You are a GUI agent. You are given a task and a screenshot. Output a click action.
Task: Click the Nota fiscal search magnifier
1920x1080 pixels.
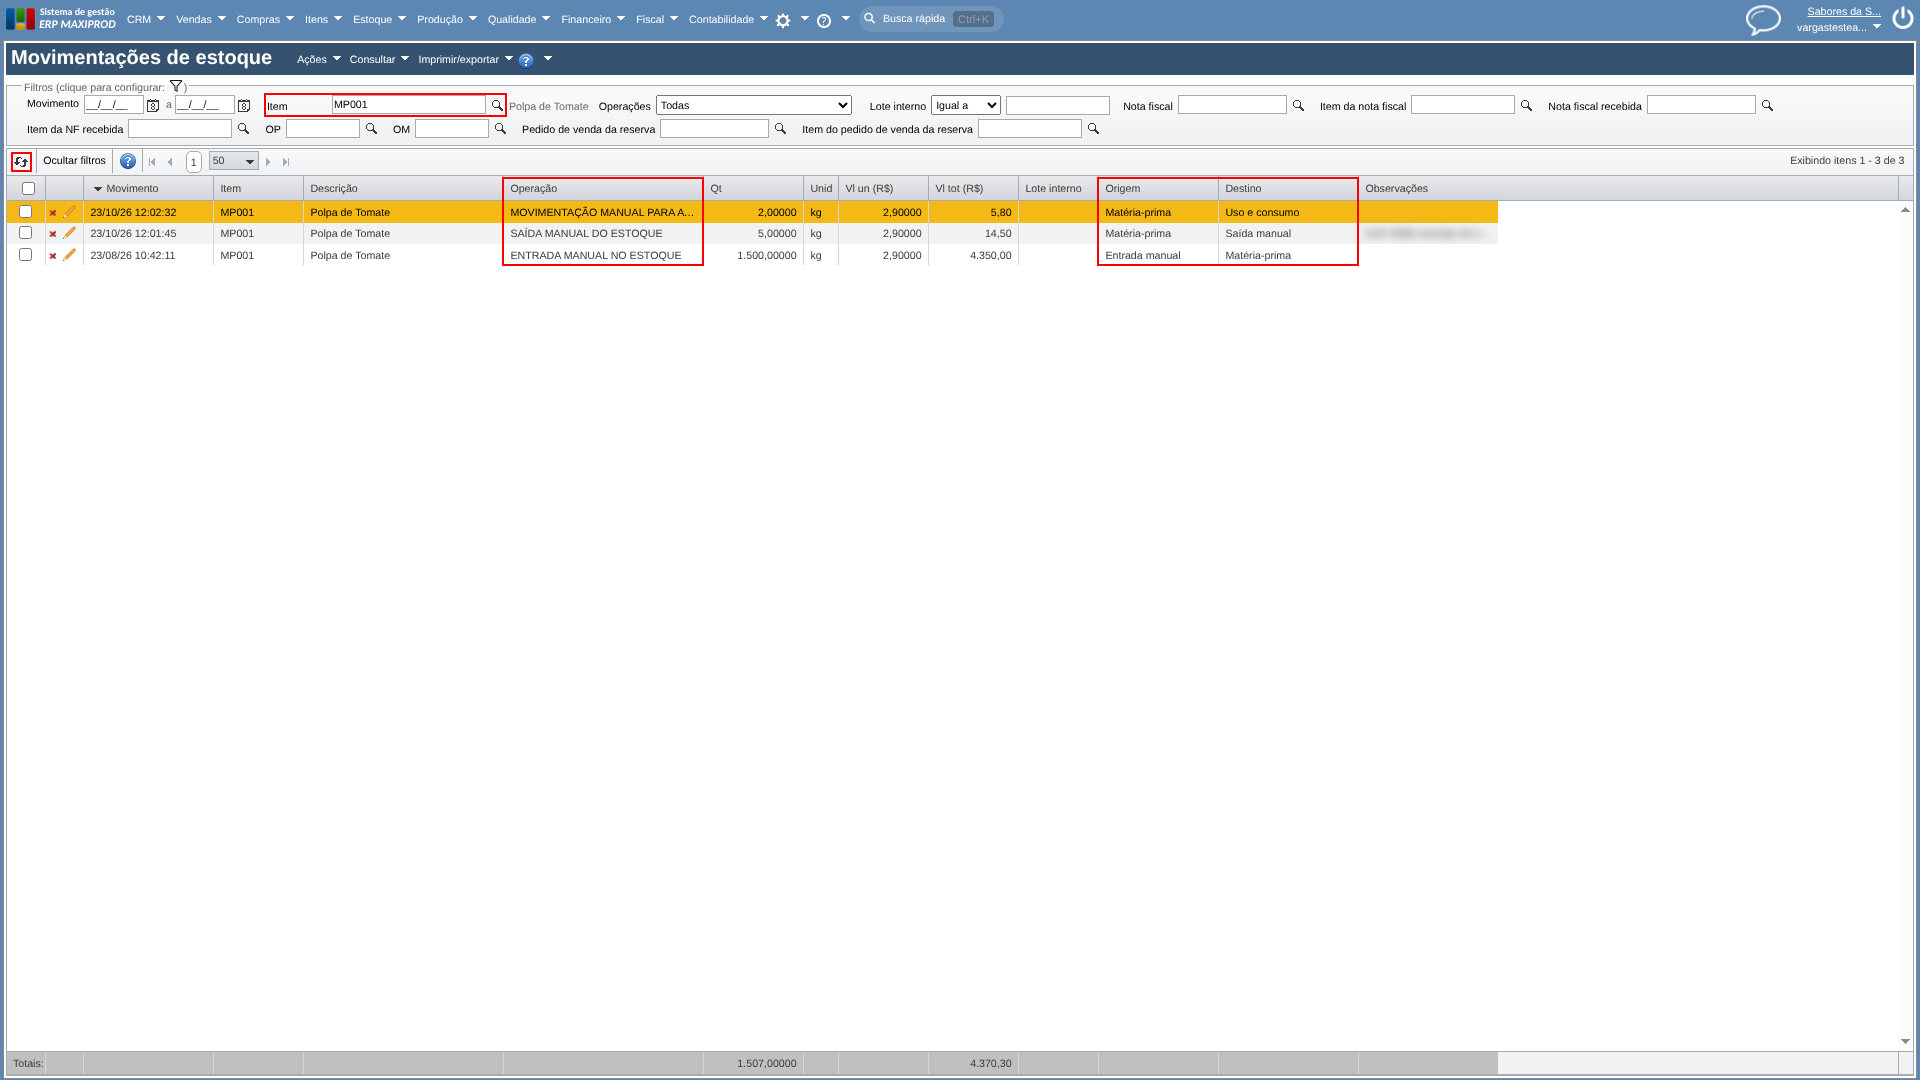click(1298, 105)
